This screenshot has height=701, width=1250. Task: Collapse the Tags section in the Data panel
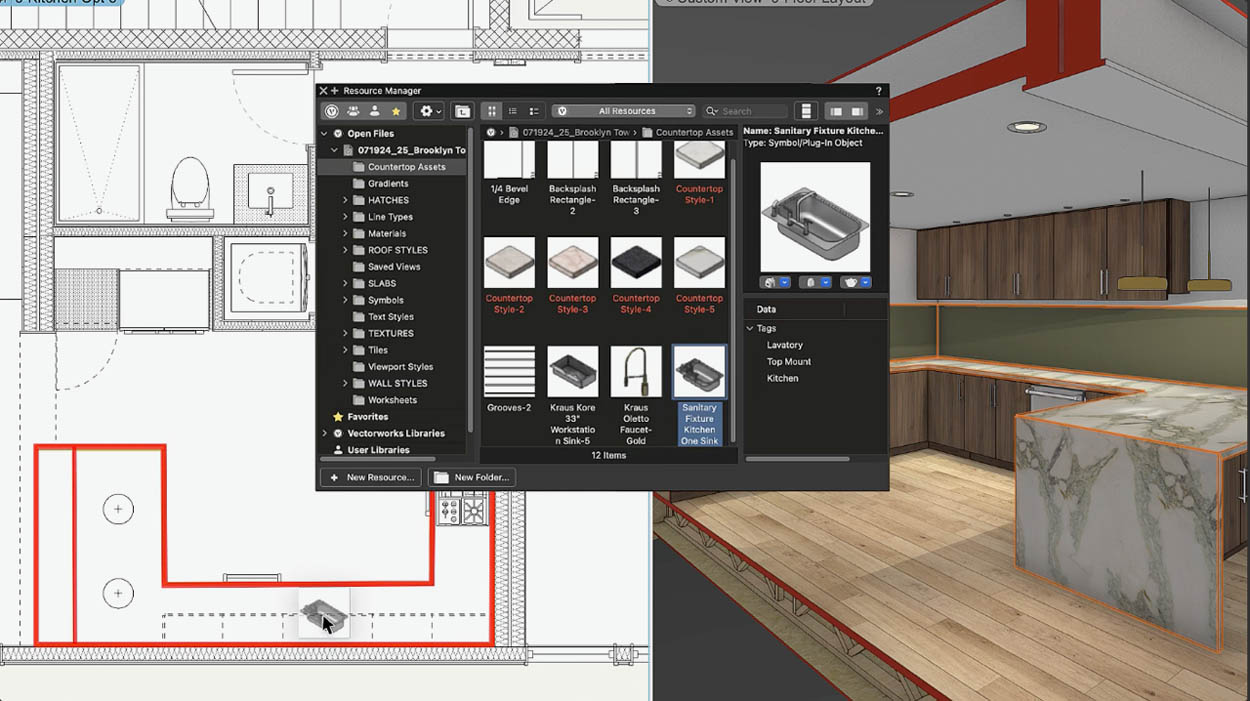751,327
